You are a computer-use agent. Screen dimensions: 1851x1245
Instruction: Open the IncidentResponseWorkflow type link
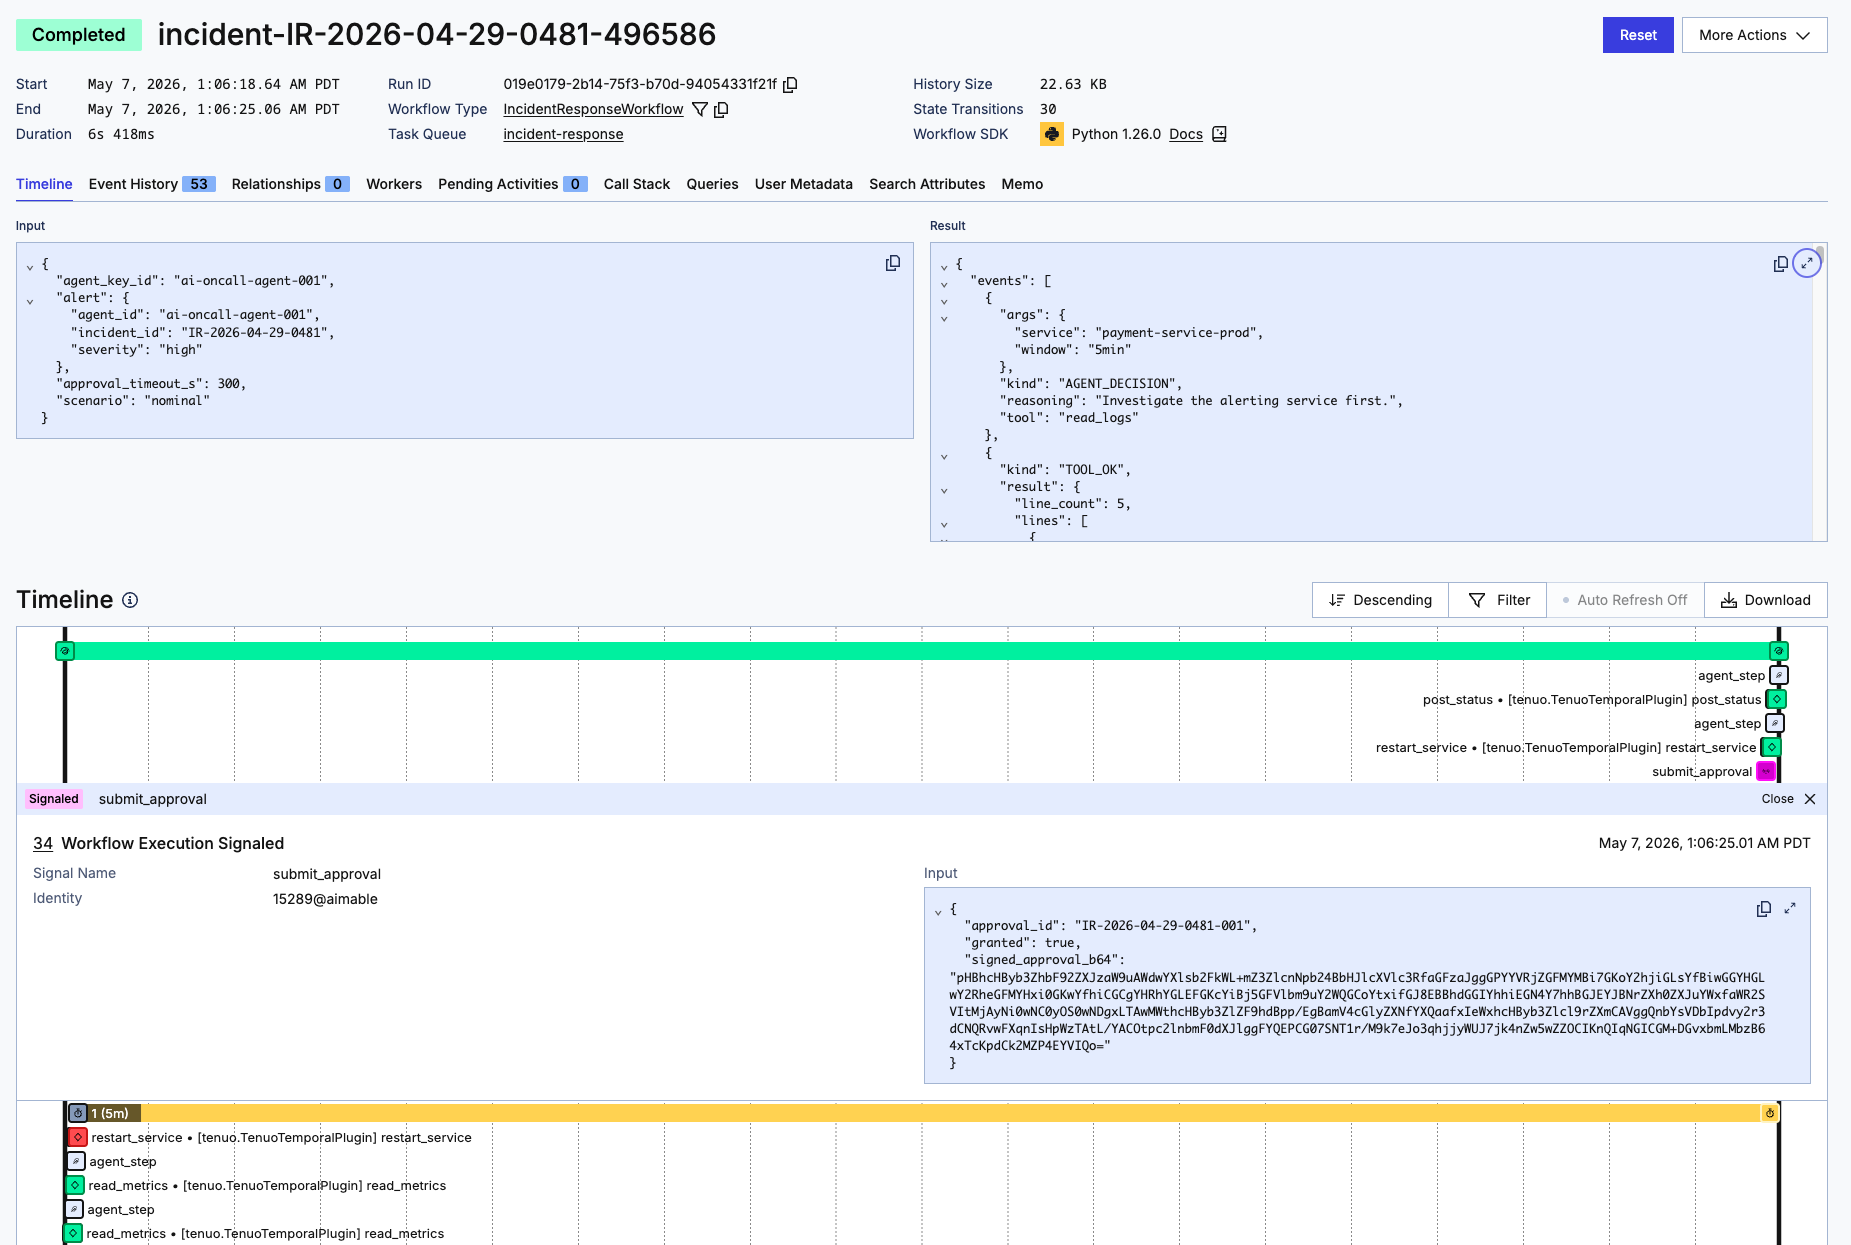click(x=593, y=110)
